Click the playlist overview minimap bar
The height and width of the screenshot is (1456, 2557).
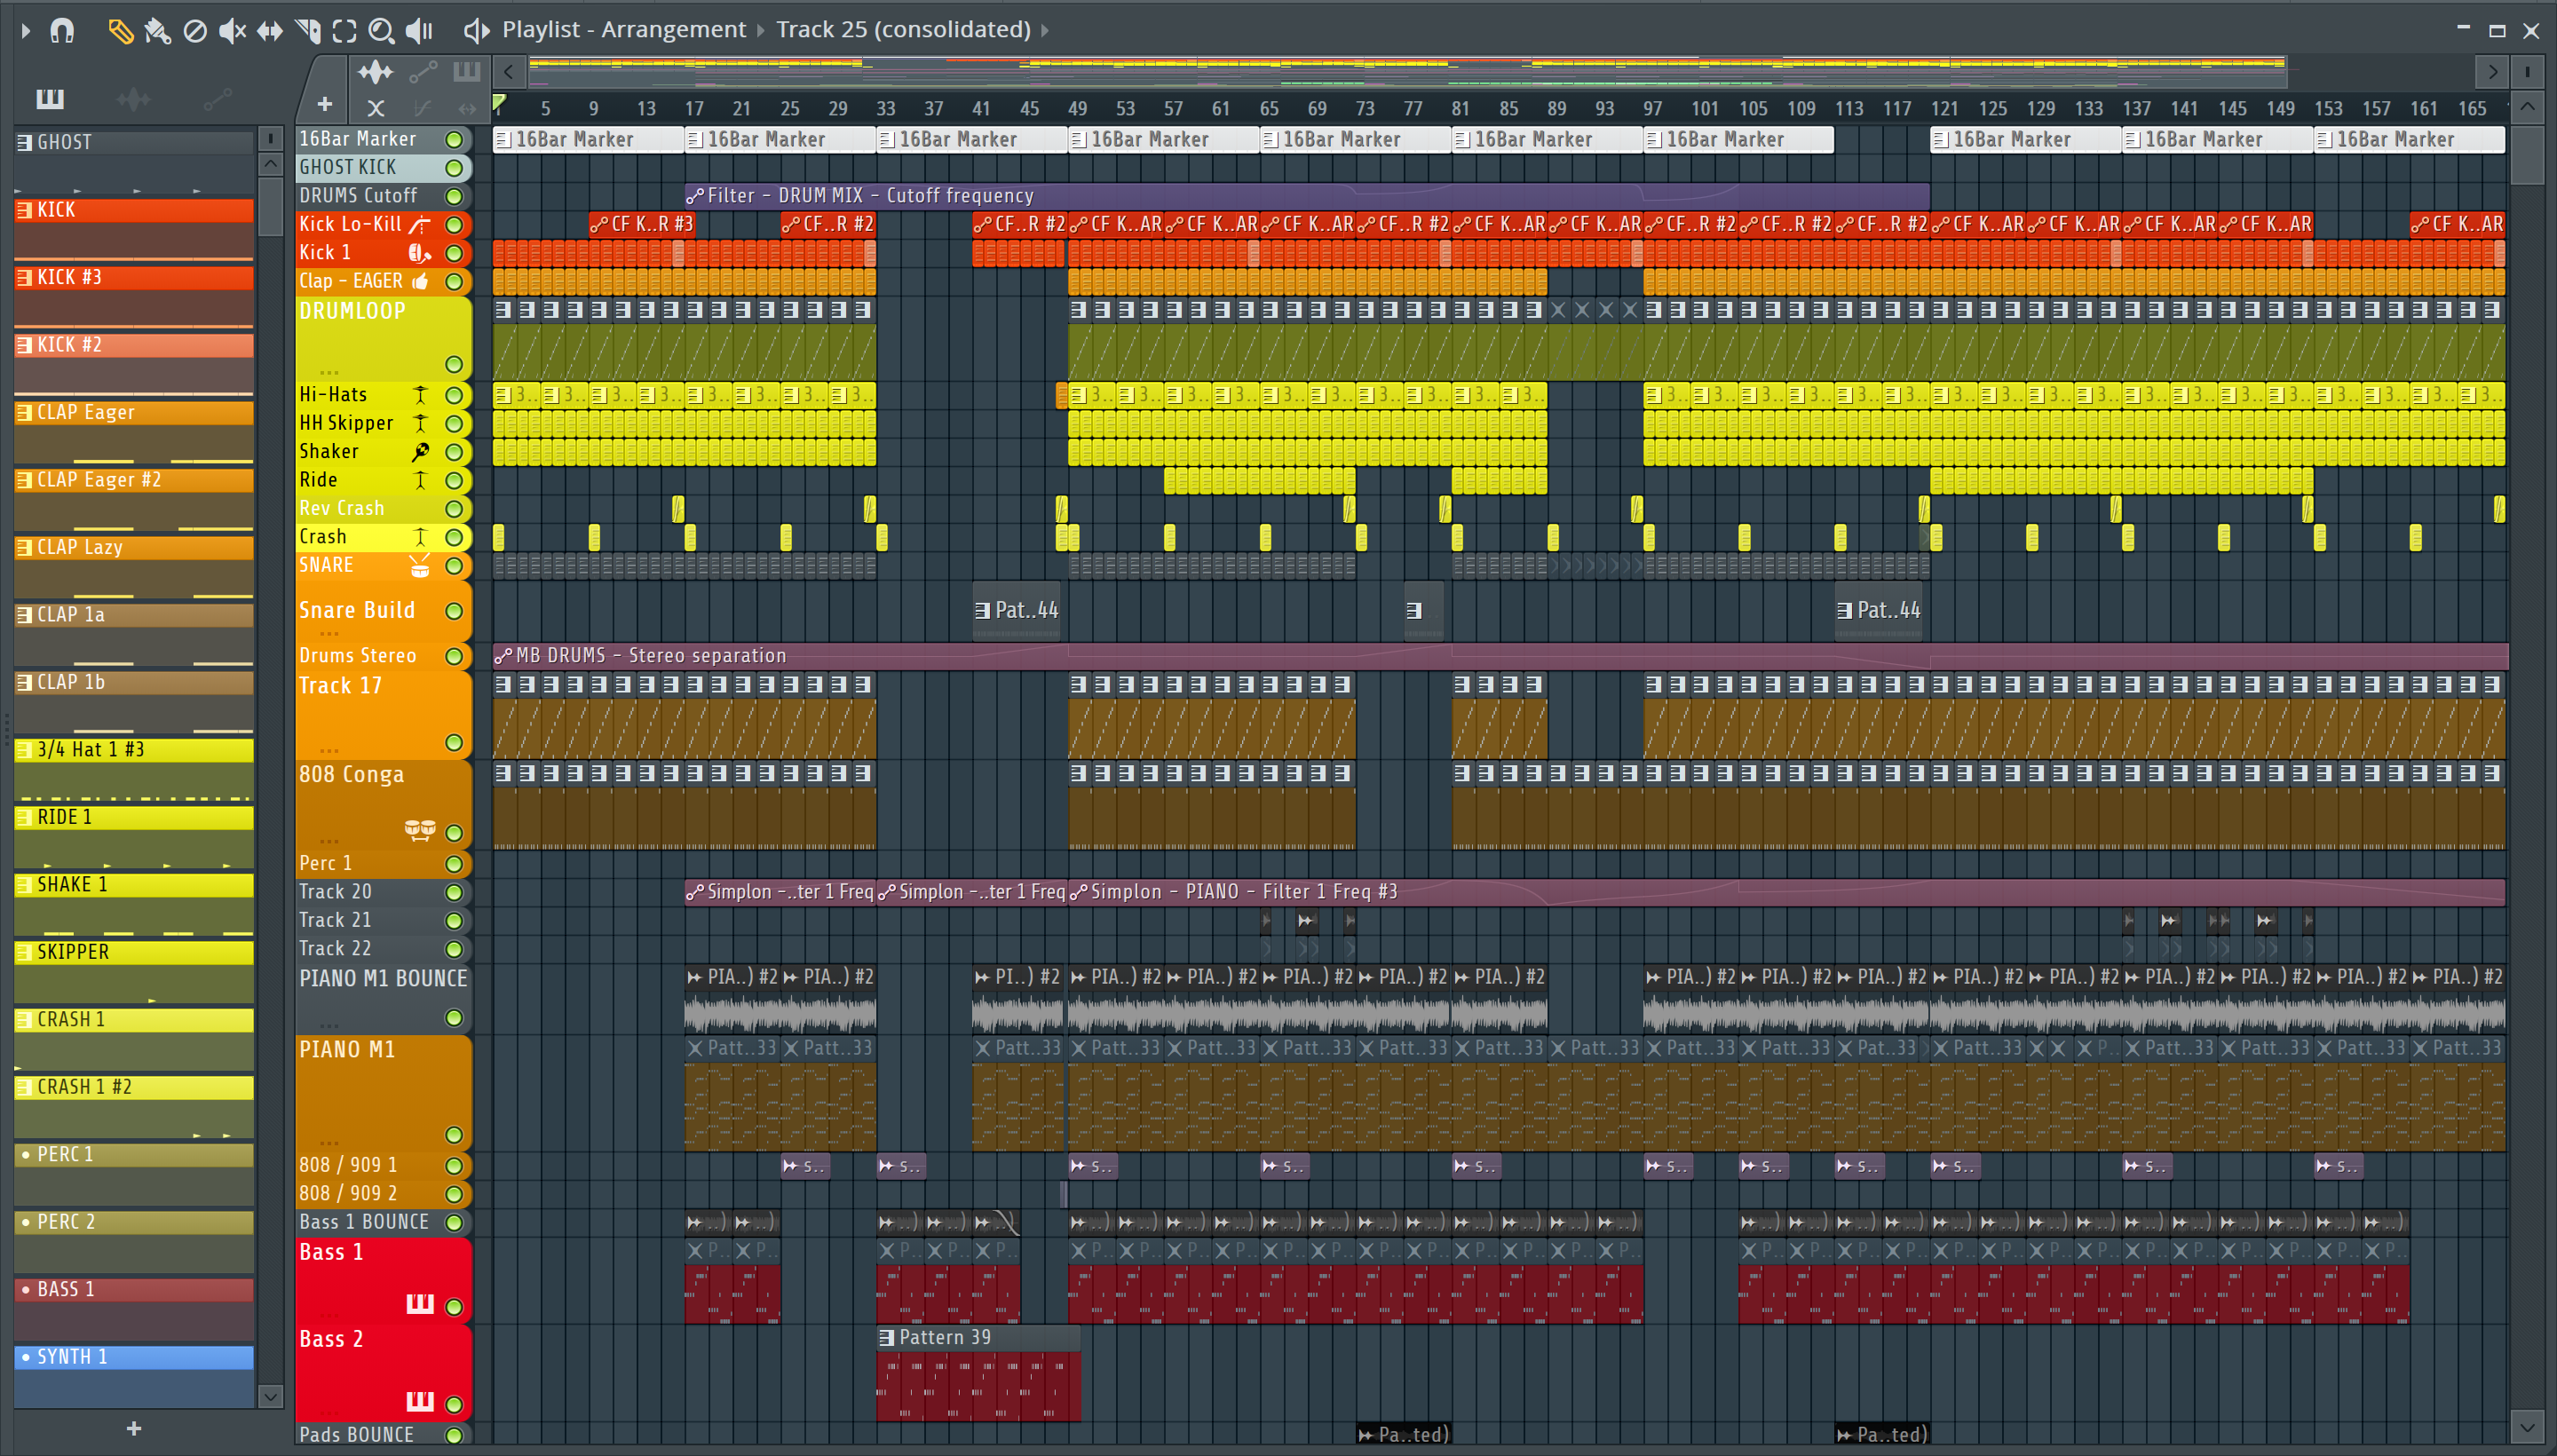pos(1407,71)
